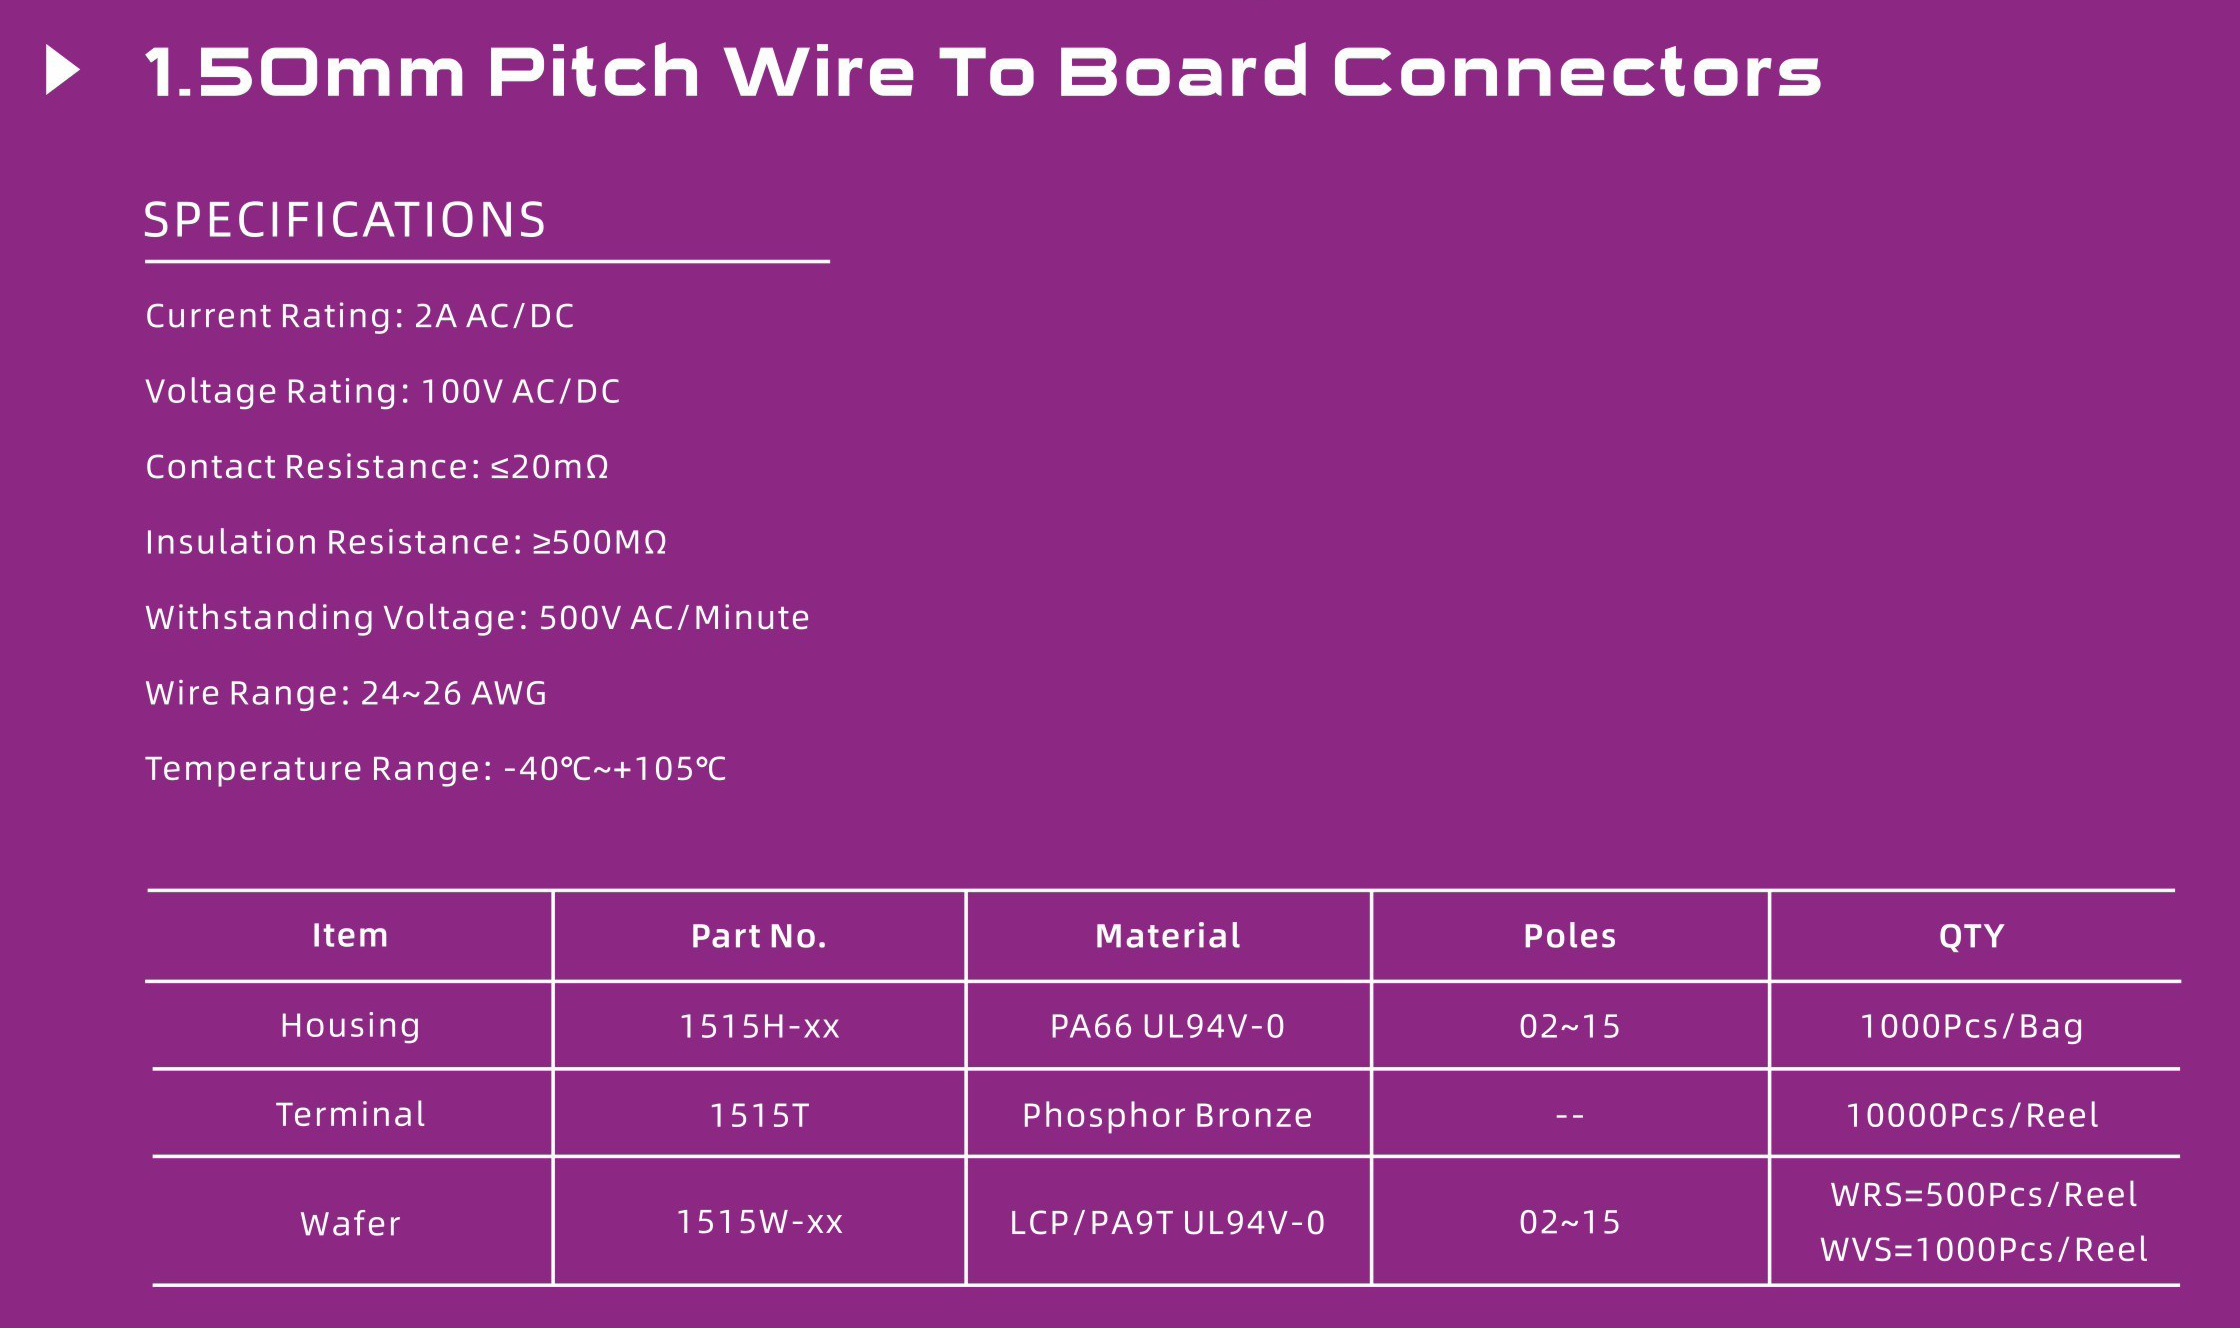
Task: Select the Phosphor Bronze material cell
Action: pos(1167,1115)
